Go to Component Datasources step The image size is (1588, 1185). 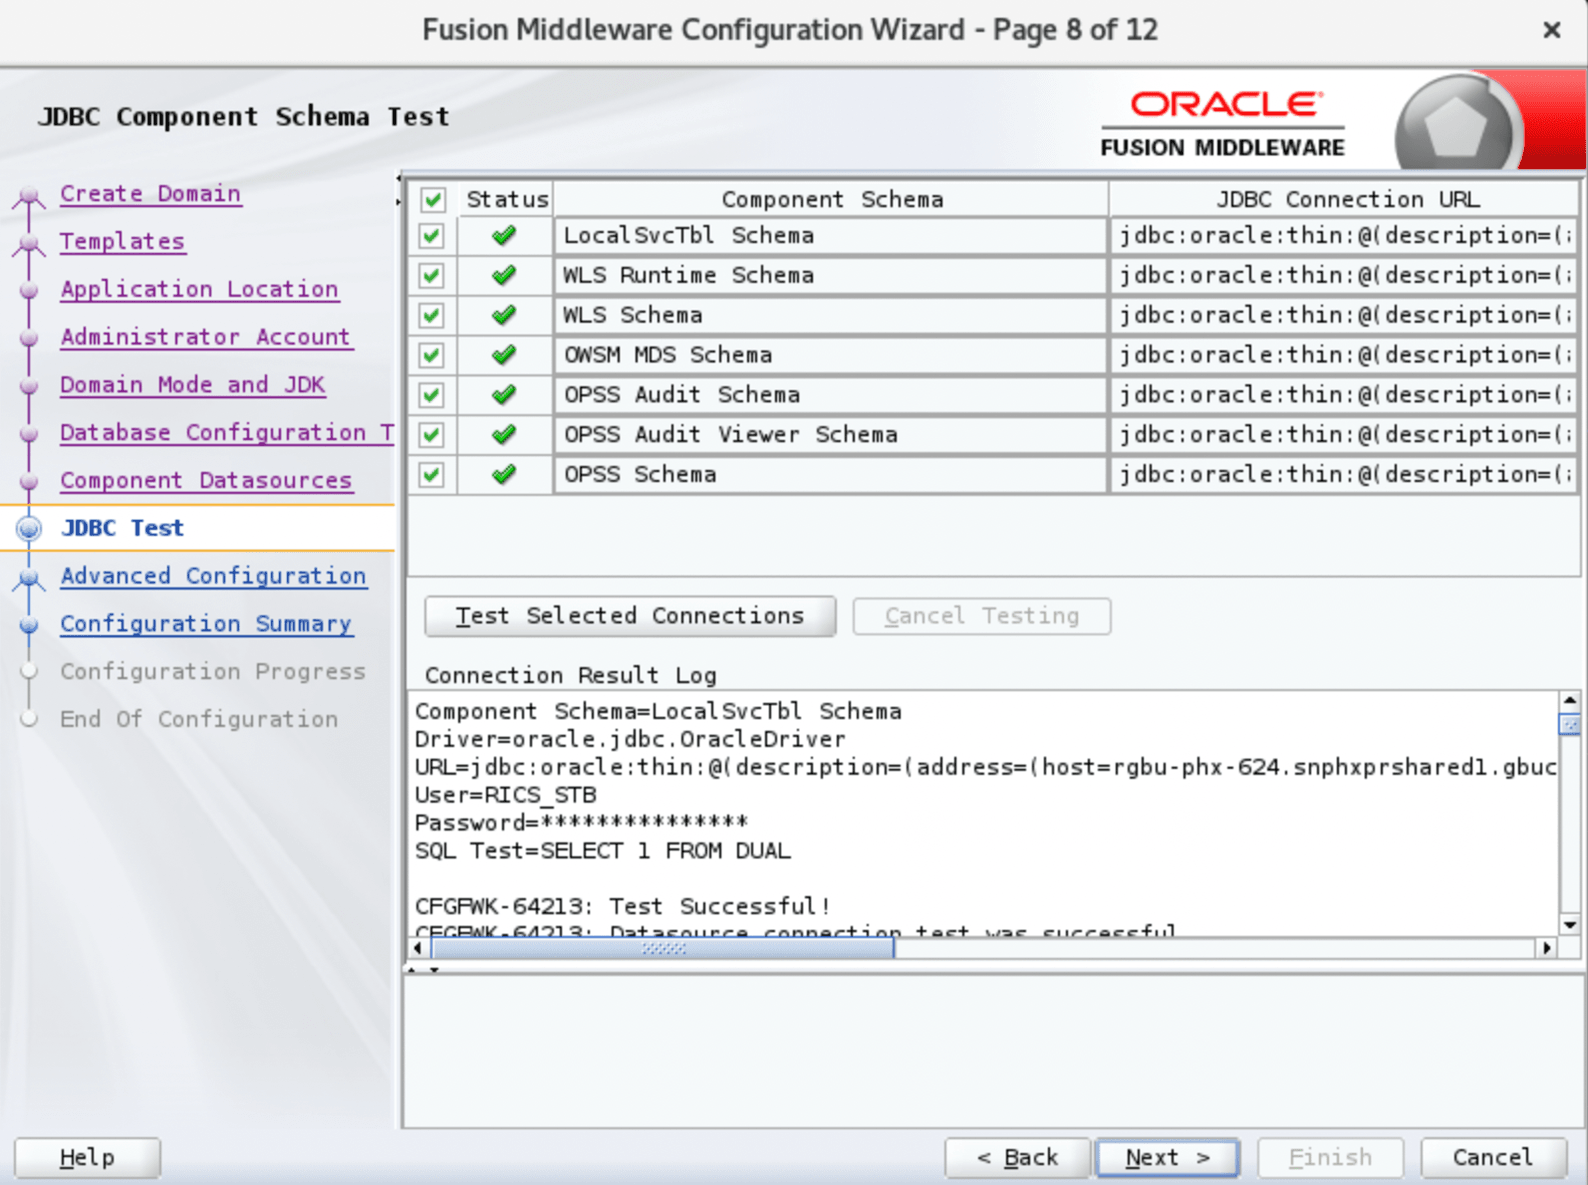coord(206,481)
